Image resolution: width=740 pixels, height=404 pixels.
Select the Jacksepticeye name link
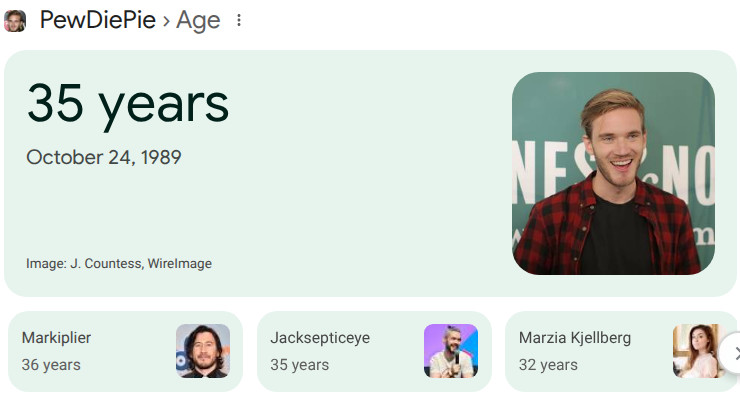point(320,338)
